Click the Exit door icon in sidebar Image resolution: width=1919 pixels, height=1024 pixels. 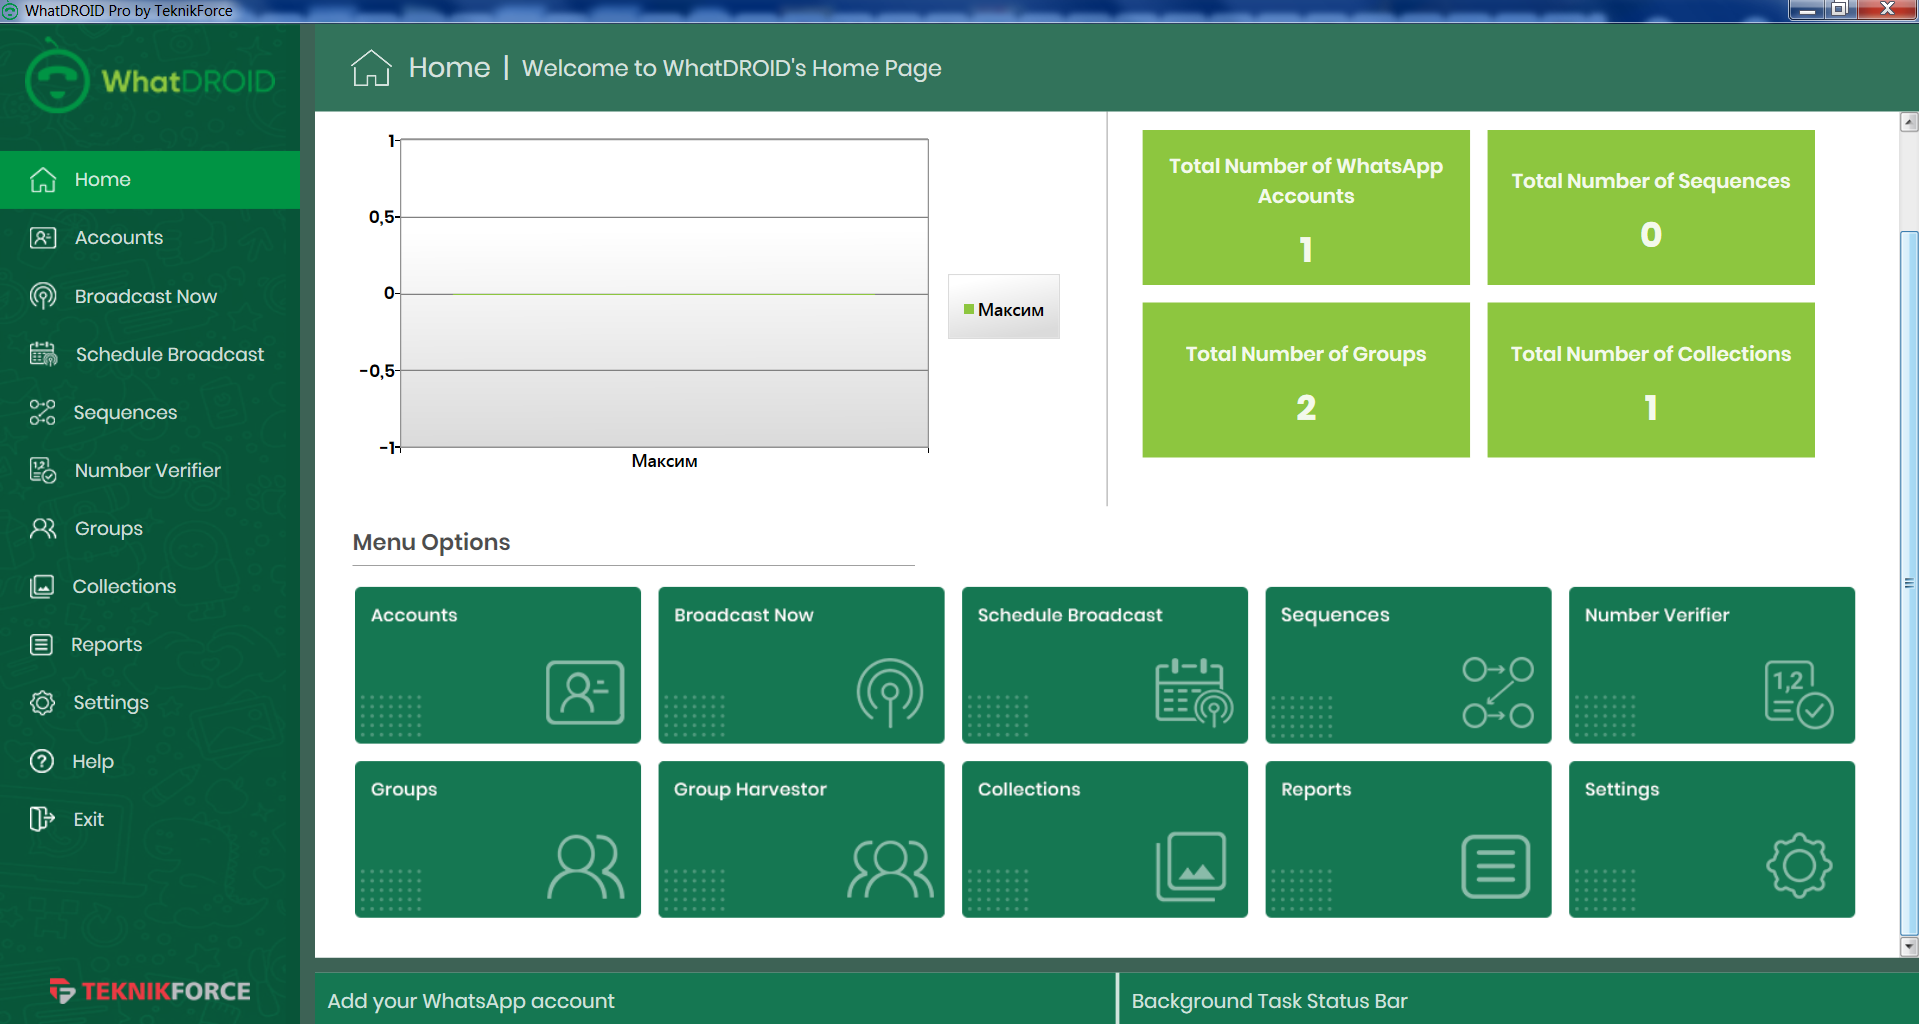click(x=42, y=819)
